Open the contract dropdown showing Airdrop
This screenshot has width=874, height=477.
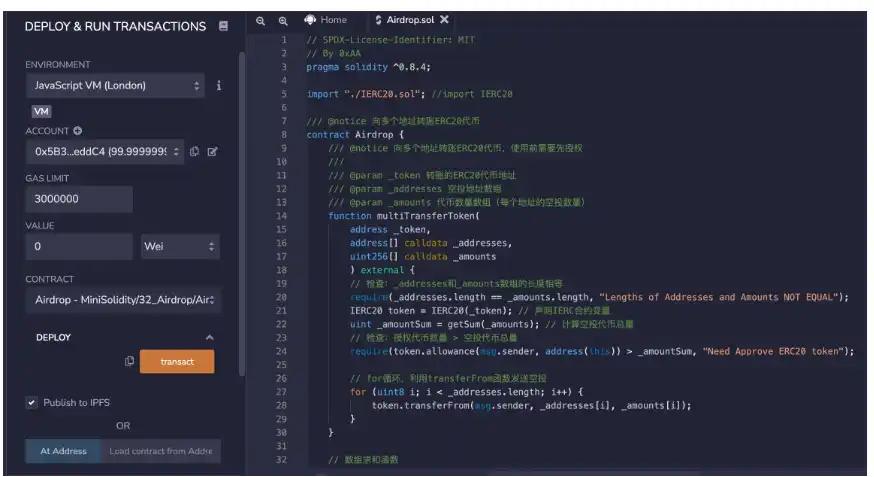tap(123, 300)
